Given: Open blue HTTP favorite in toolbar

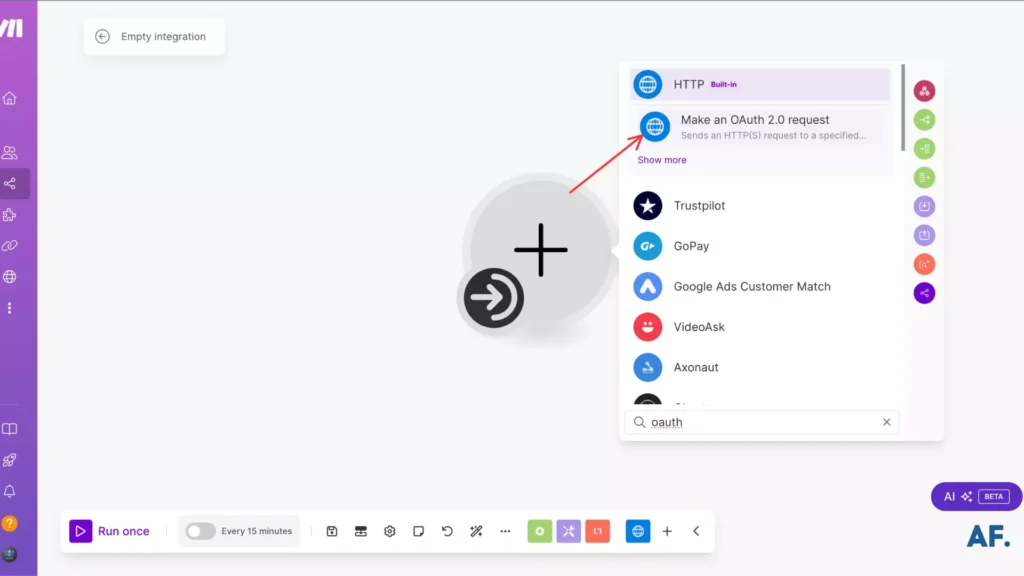Looking at the screenshot, I should [x=638, y=531].
